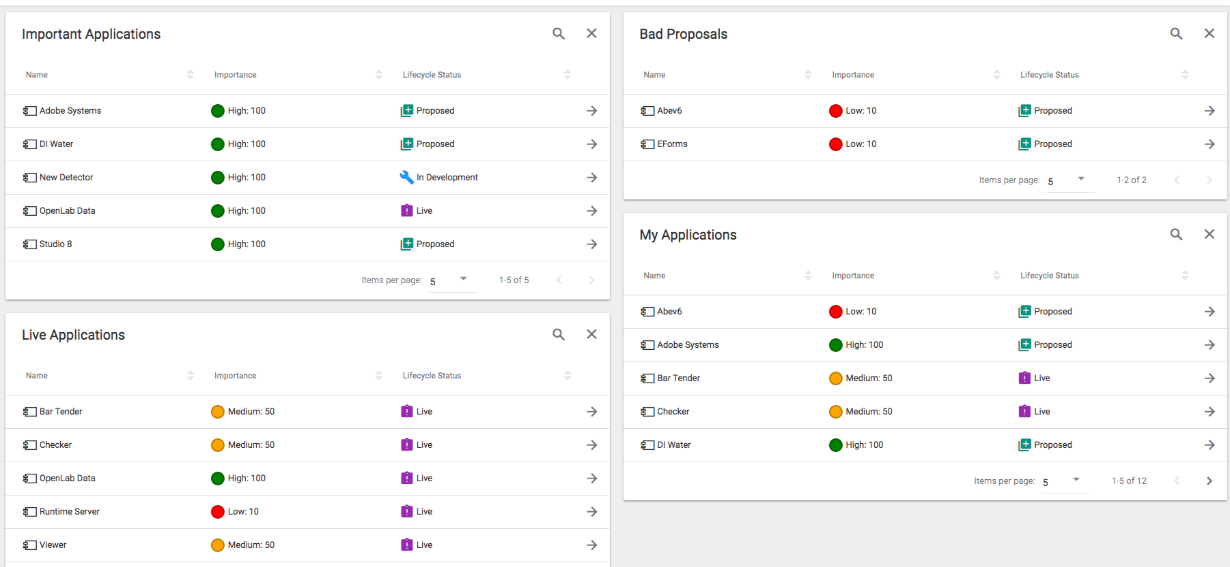Open the Bar Tender entry in My Applications
This screenshot has width=1230, height=567.
click(x=677, y=378)
